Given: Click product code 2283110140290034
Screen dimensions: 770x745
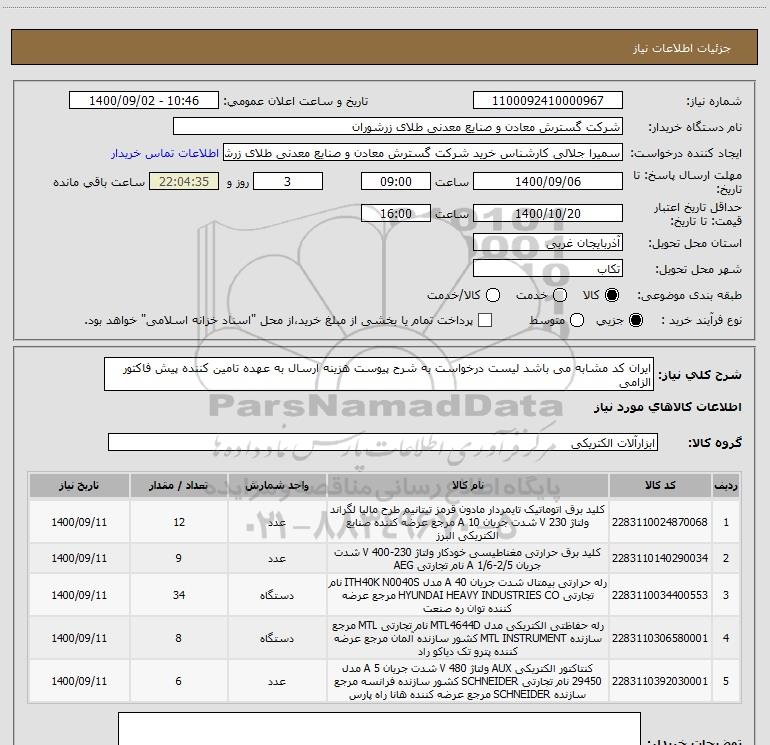Looking at the screenshot, I should [660, 558].
